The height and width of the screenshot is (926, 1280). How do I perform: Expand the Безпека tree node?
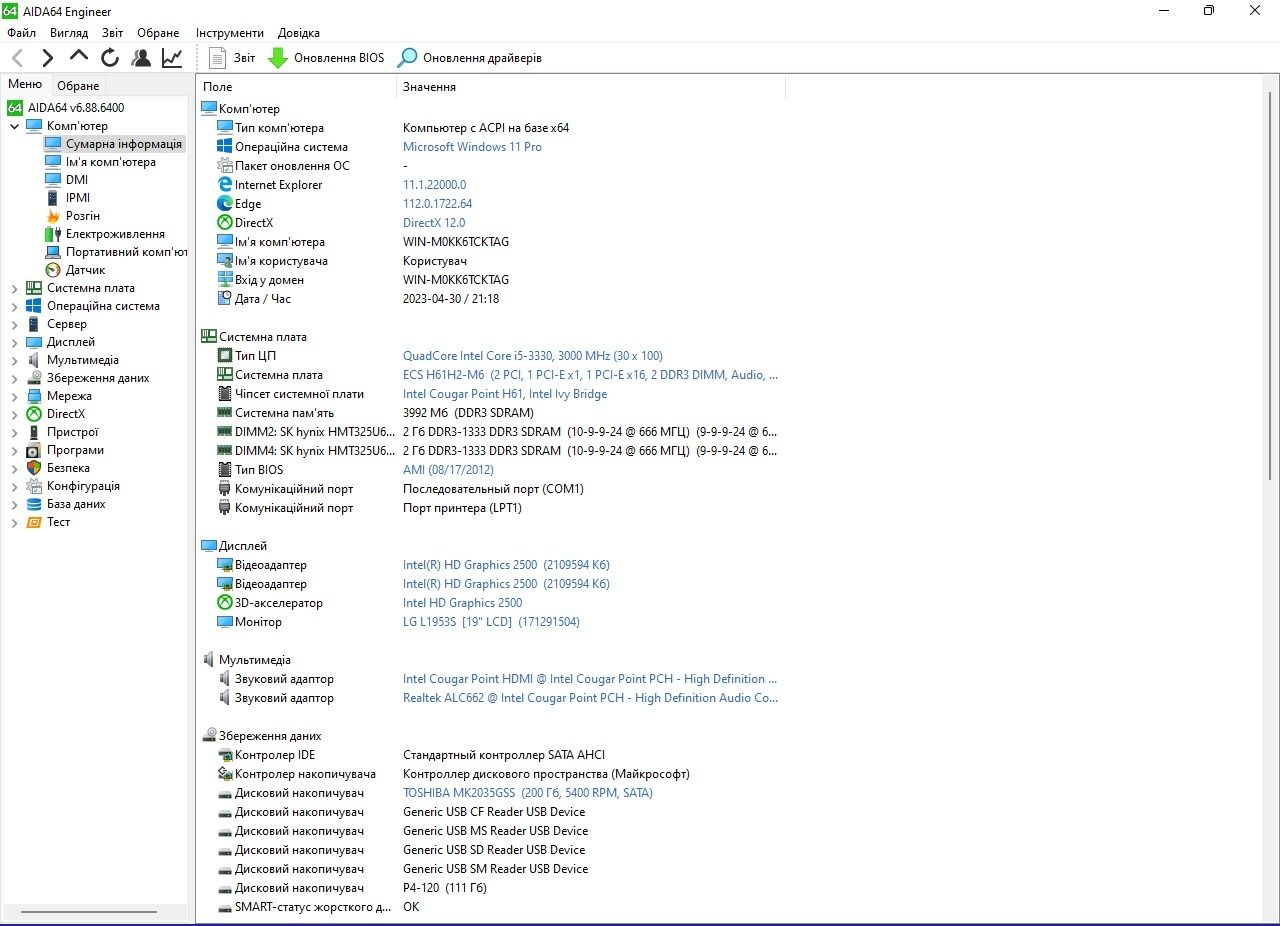click(x=14, y=468)
